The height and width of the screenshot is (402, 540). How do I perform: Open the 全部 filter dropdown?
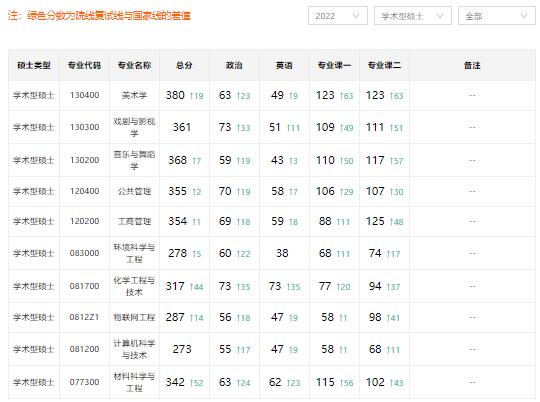[x=497, y=16]
